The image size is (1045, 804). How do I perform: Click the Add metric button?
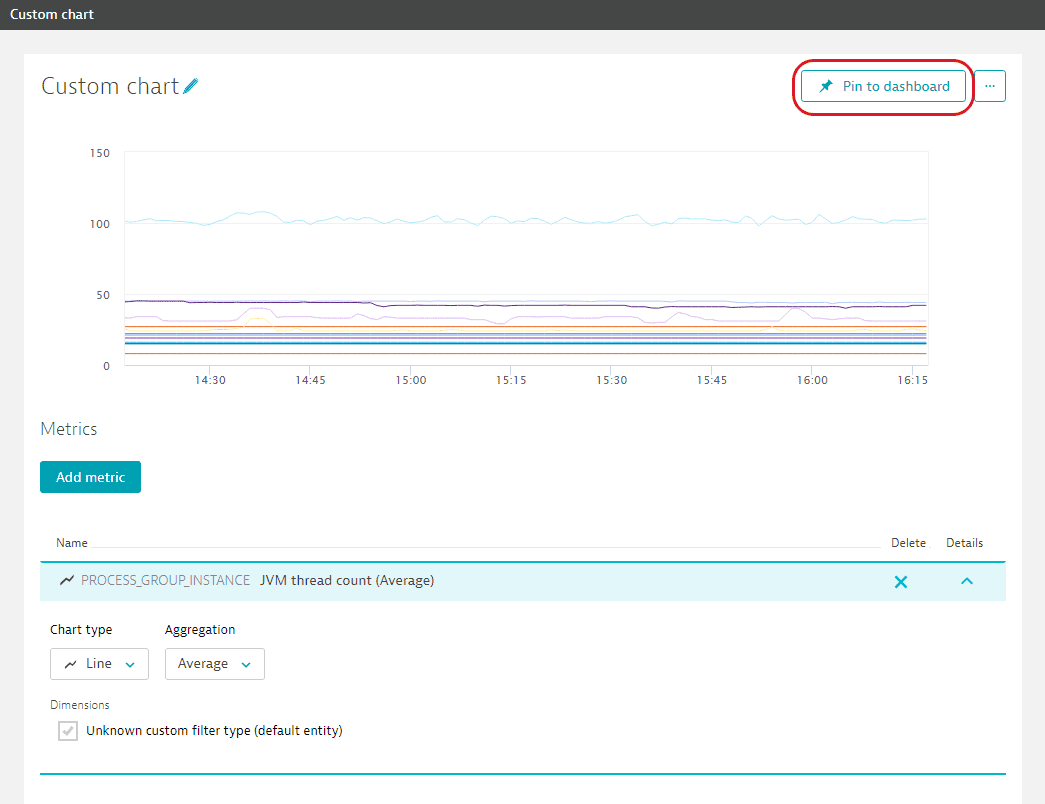(x=91, y=477)
